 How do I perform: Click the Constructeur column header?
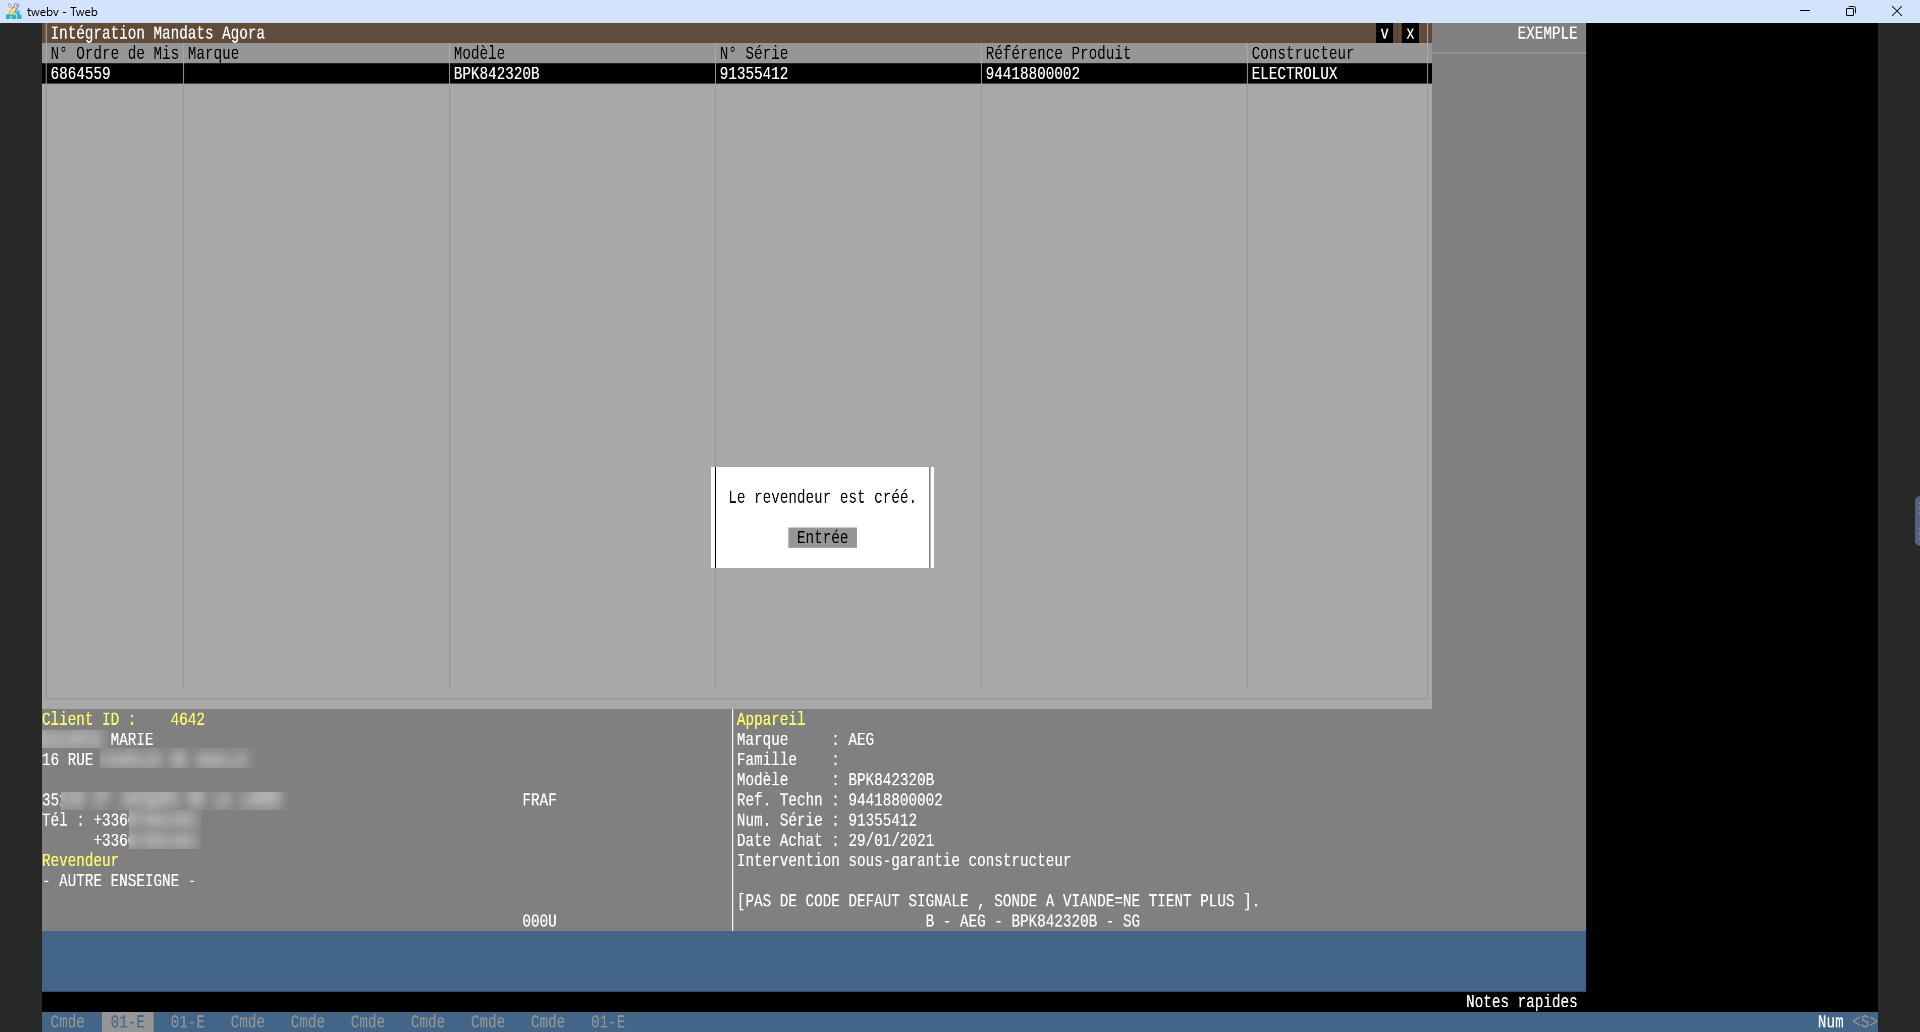[x=1302, y=53]
